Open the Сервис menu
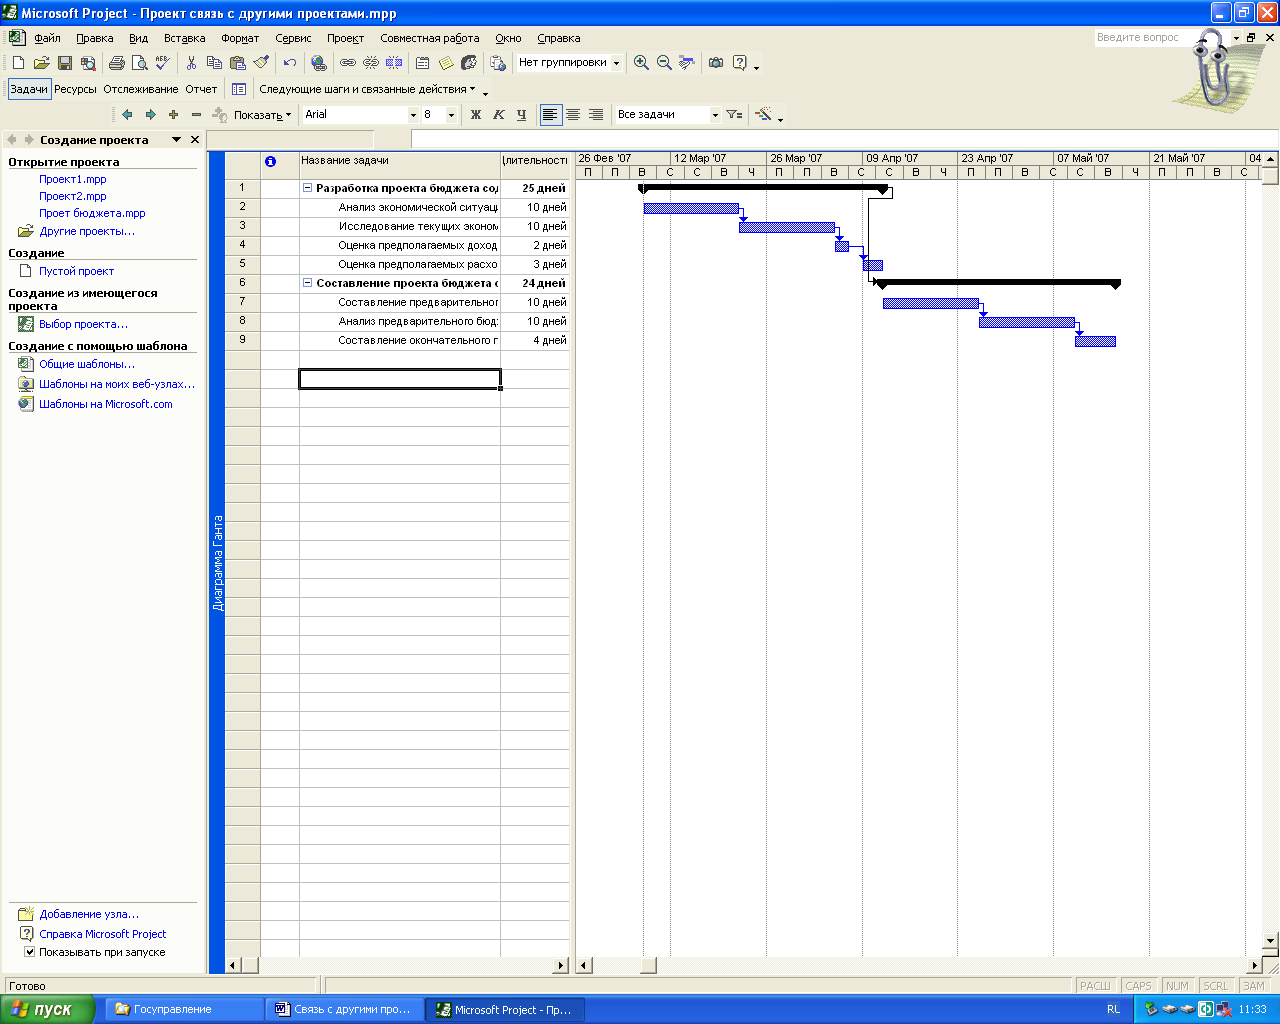The height and width of the screenshot is (1024, 1280). (293, 38)
